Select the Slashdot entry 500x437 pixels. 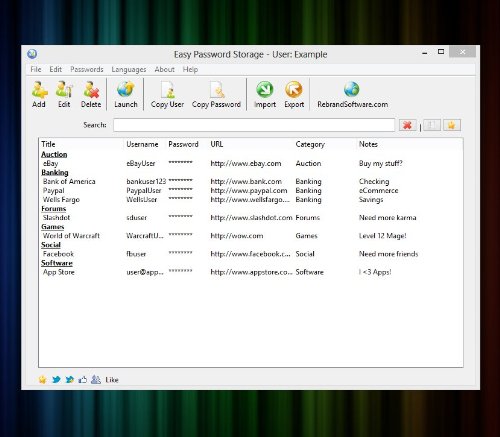coord(251,218)
